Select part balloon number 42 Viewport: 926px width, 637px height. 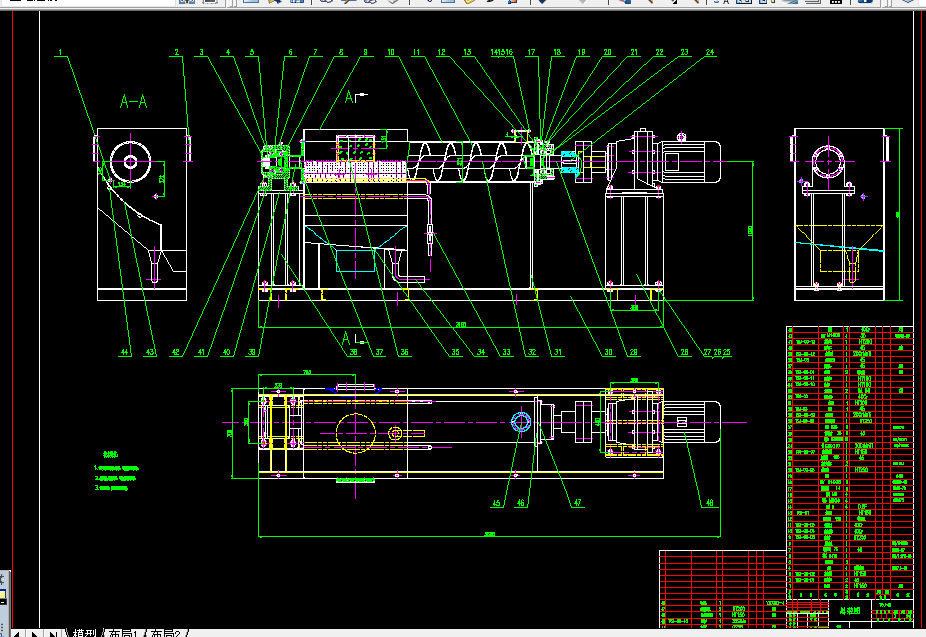pyautogui.click(x=175, y=352)
